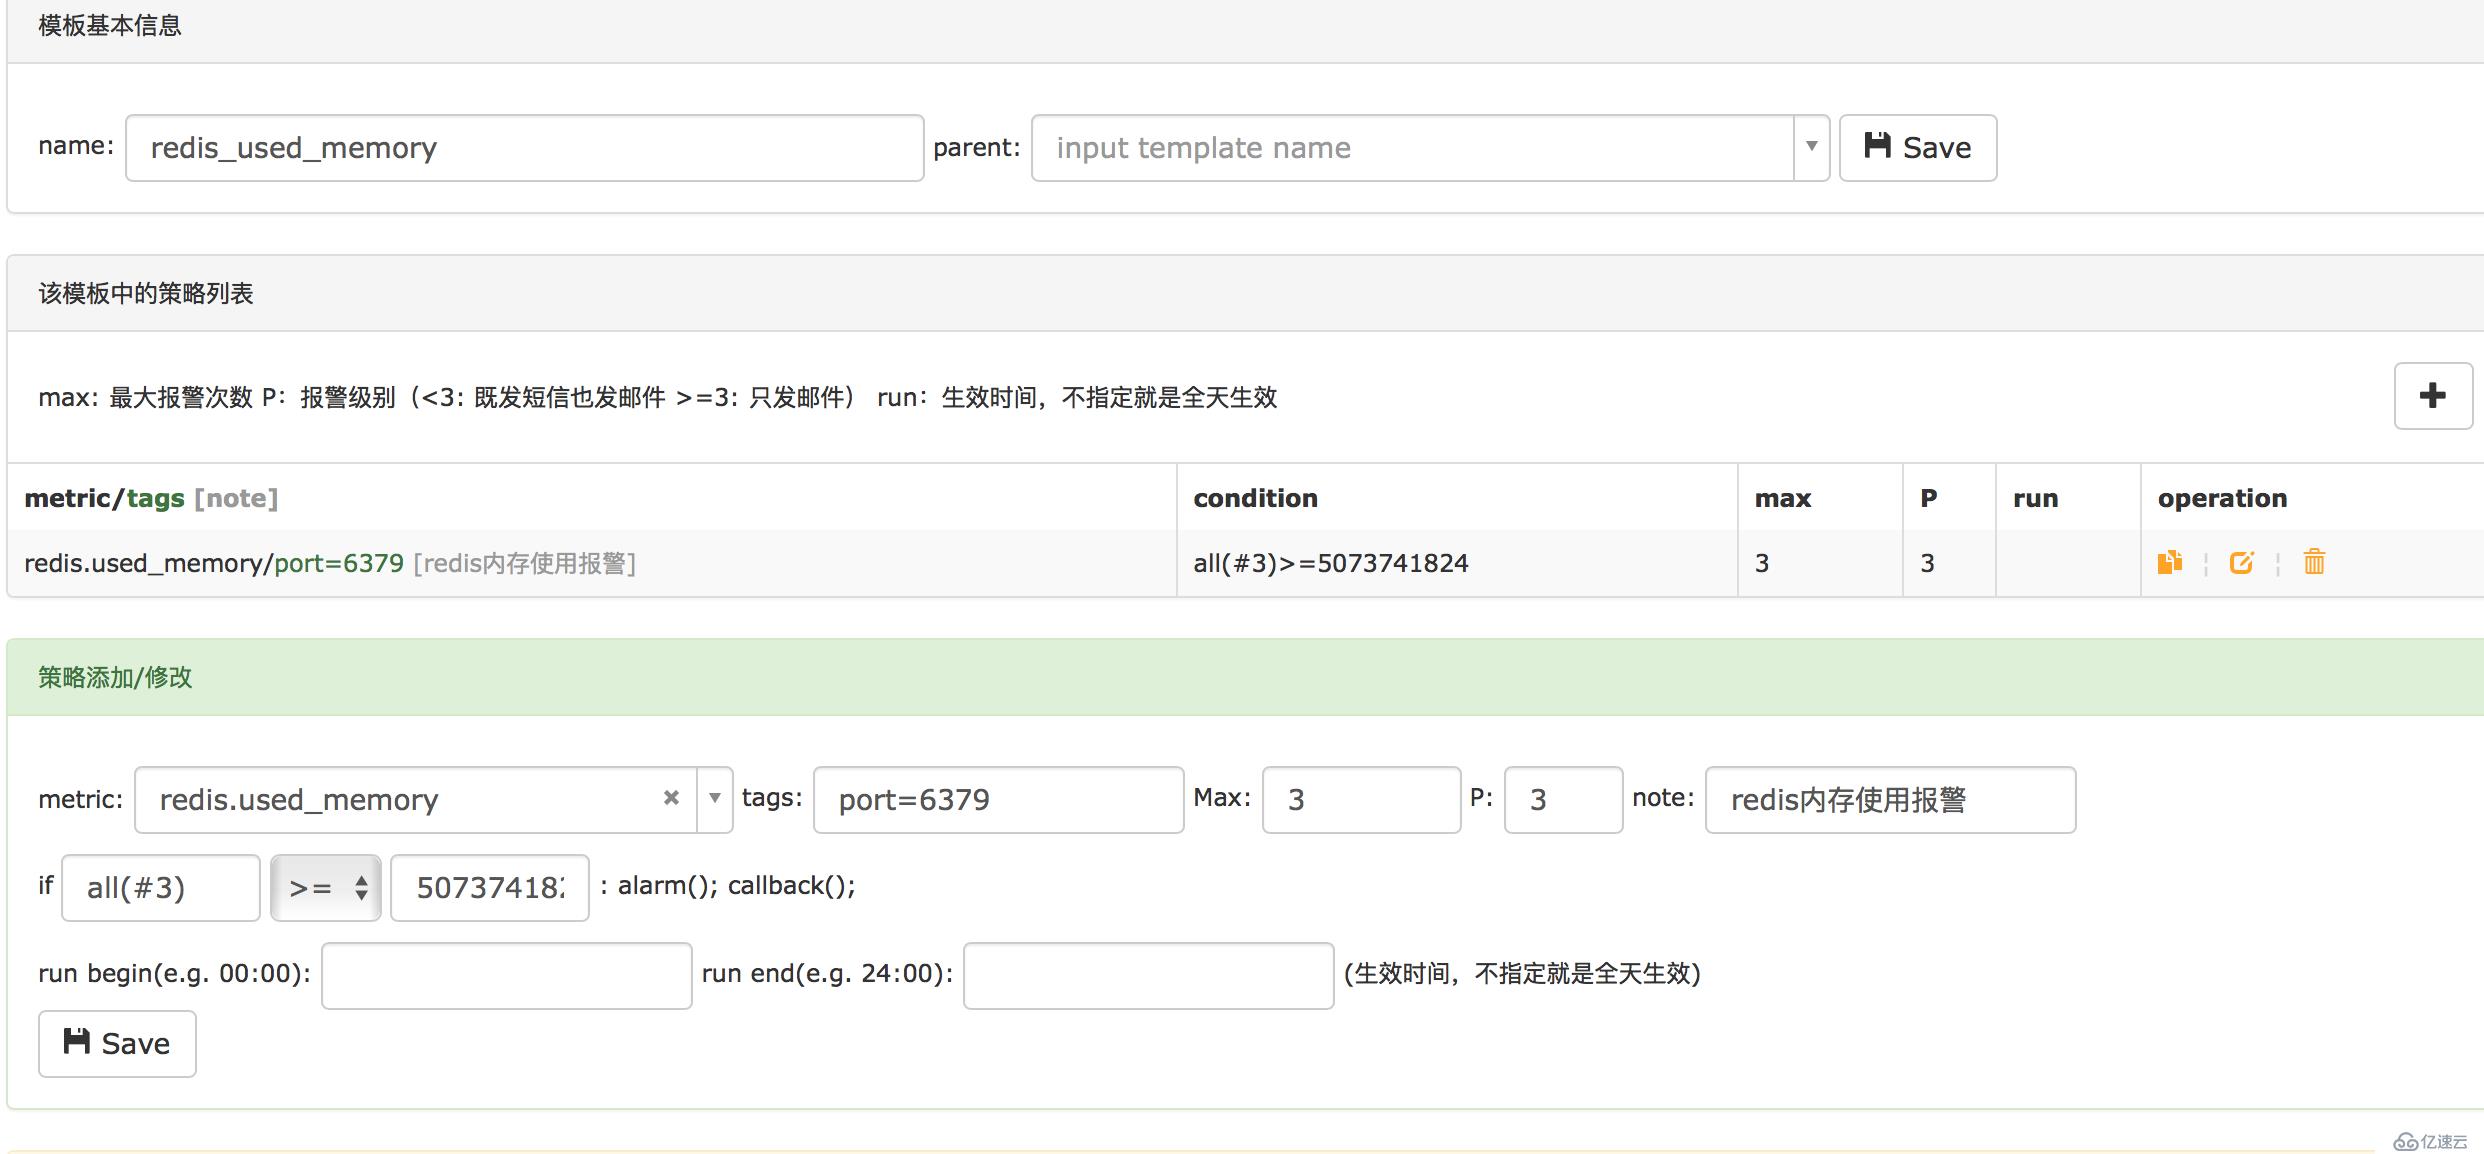Click the delete policy trash icon
2484x1154 pixels.
click(2314, 563)
